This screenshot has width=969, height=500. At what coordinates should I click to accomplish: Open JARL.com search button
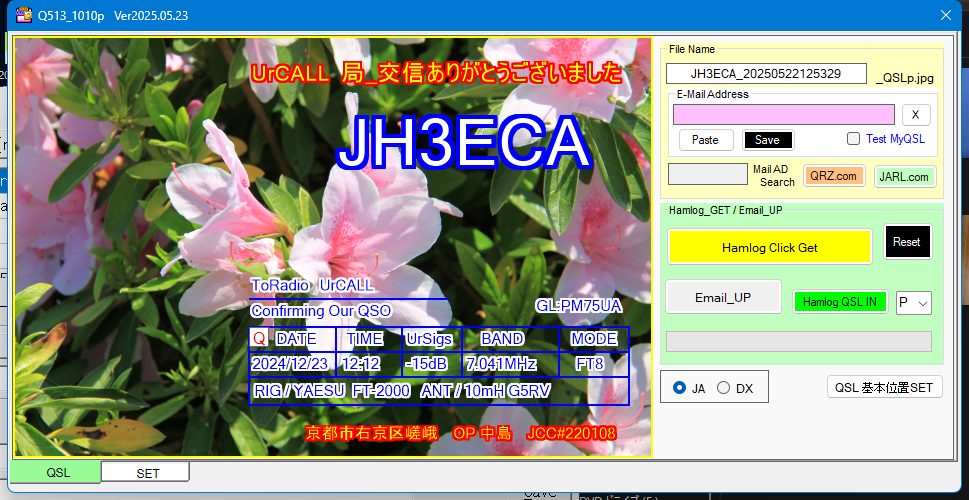905,177
